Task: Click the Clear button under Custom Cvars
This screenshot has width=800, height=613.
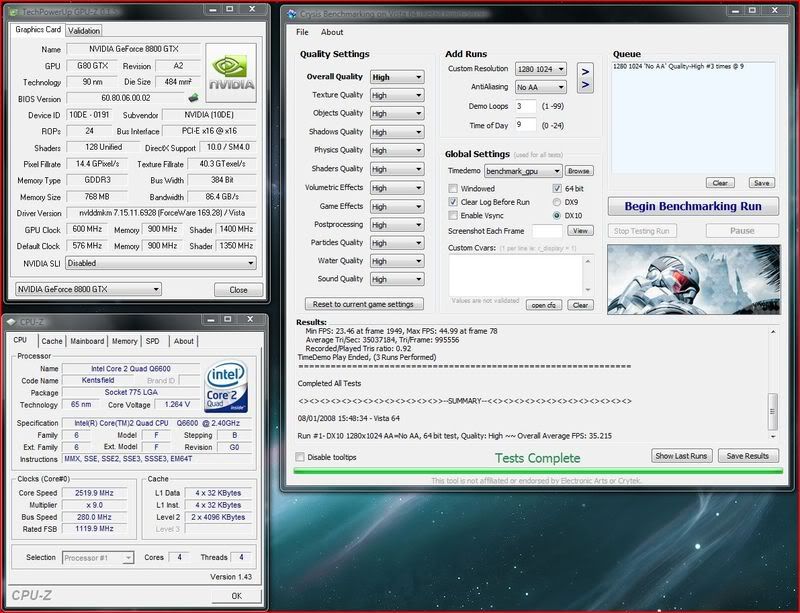Action: coord(580,305)
